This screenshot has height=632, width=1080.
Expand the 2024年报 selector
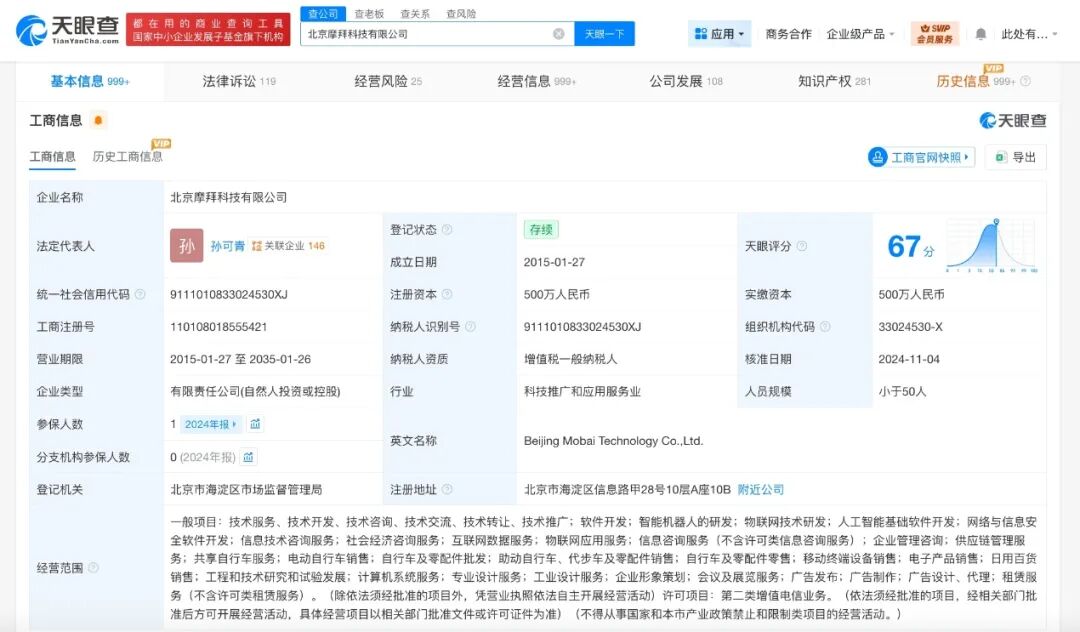click(x=211, y=424)
